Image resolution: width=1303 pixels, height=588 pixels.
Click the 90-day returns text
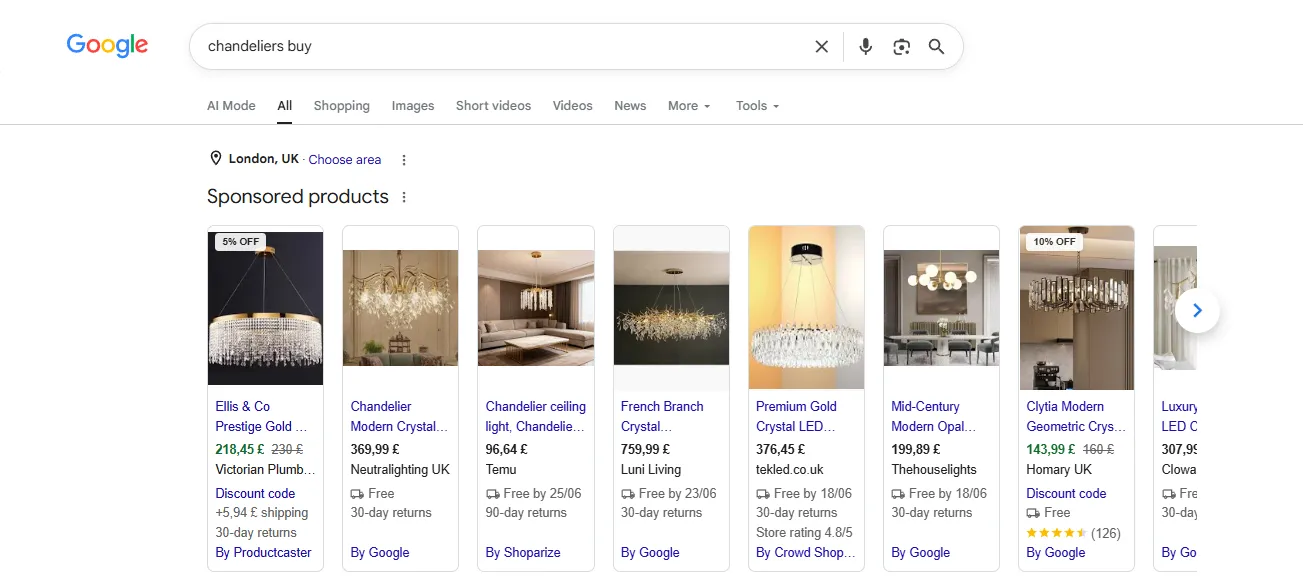(526, 512)
